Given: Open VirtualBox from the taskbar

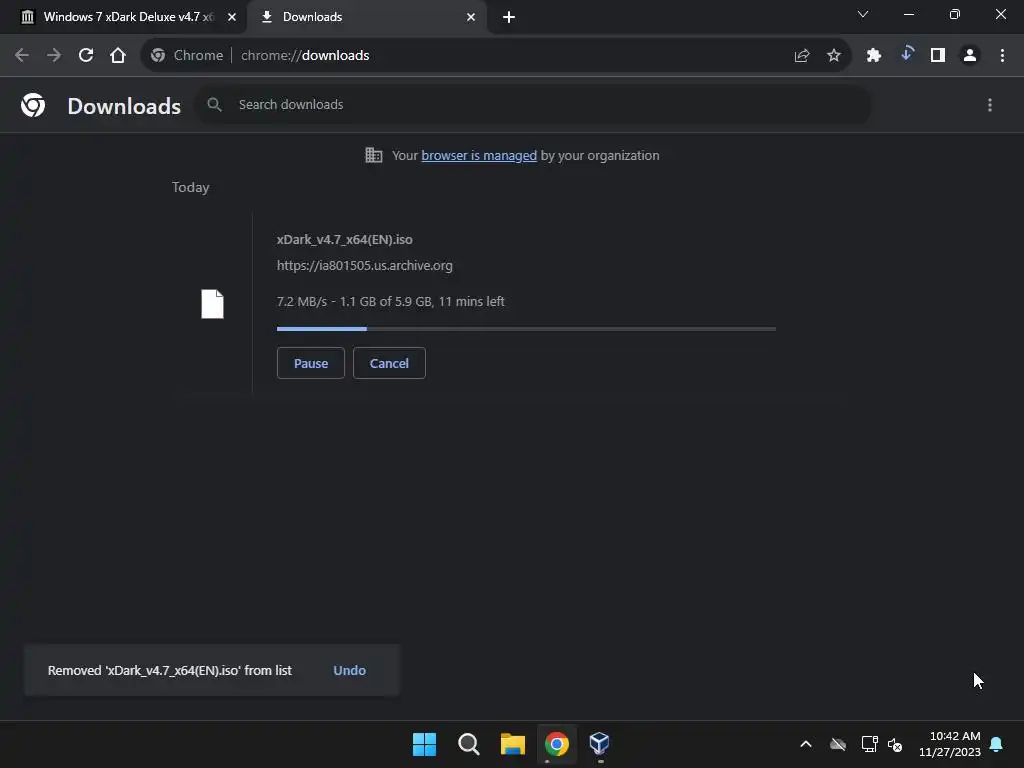Looking at the screenshot, I should tap(600, 744).
